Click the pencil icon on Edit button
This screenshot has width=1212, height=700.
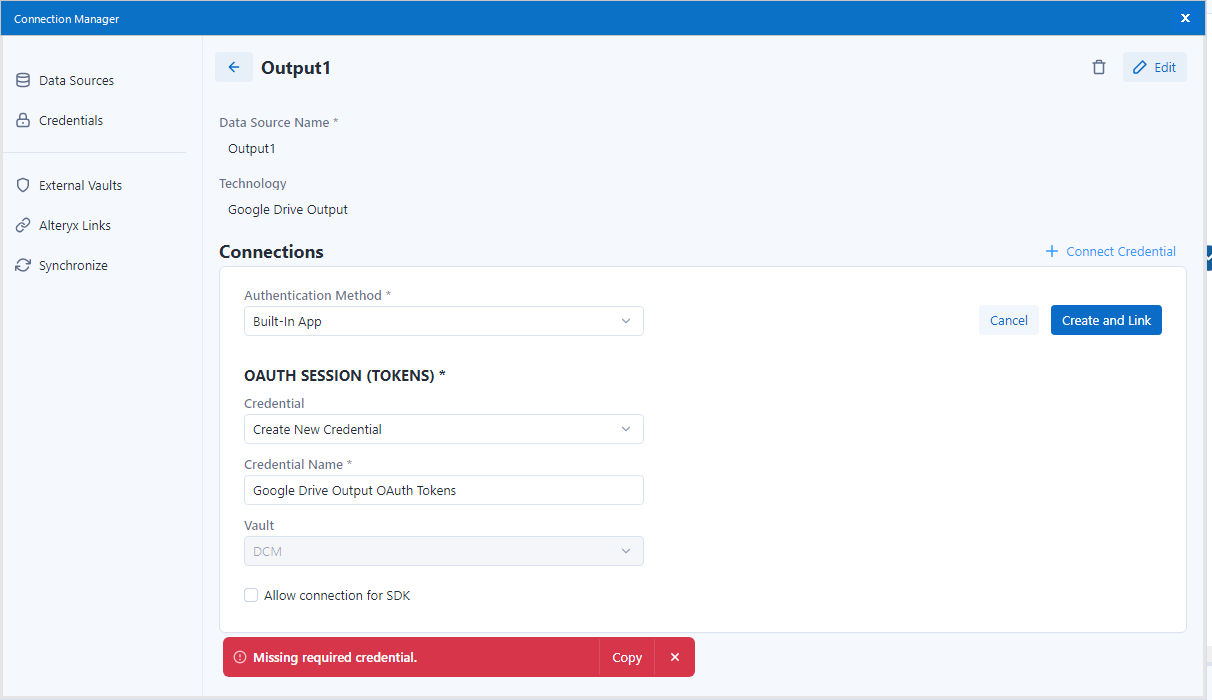[x=1141, y=67]
